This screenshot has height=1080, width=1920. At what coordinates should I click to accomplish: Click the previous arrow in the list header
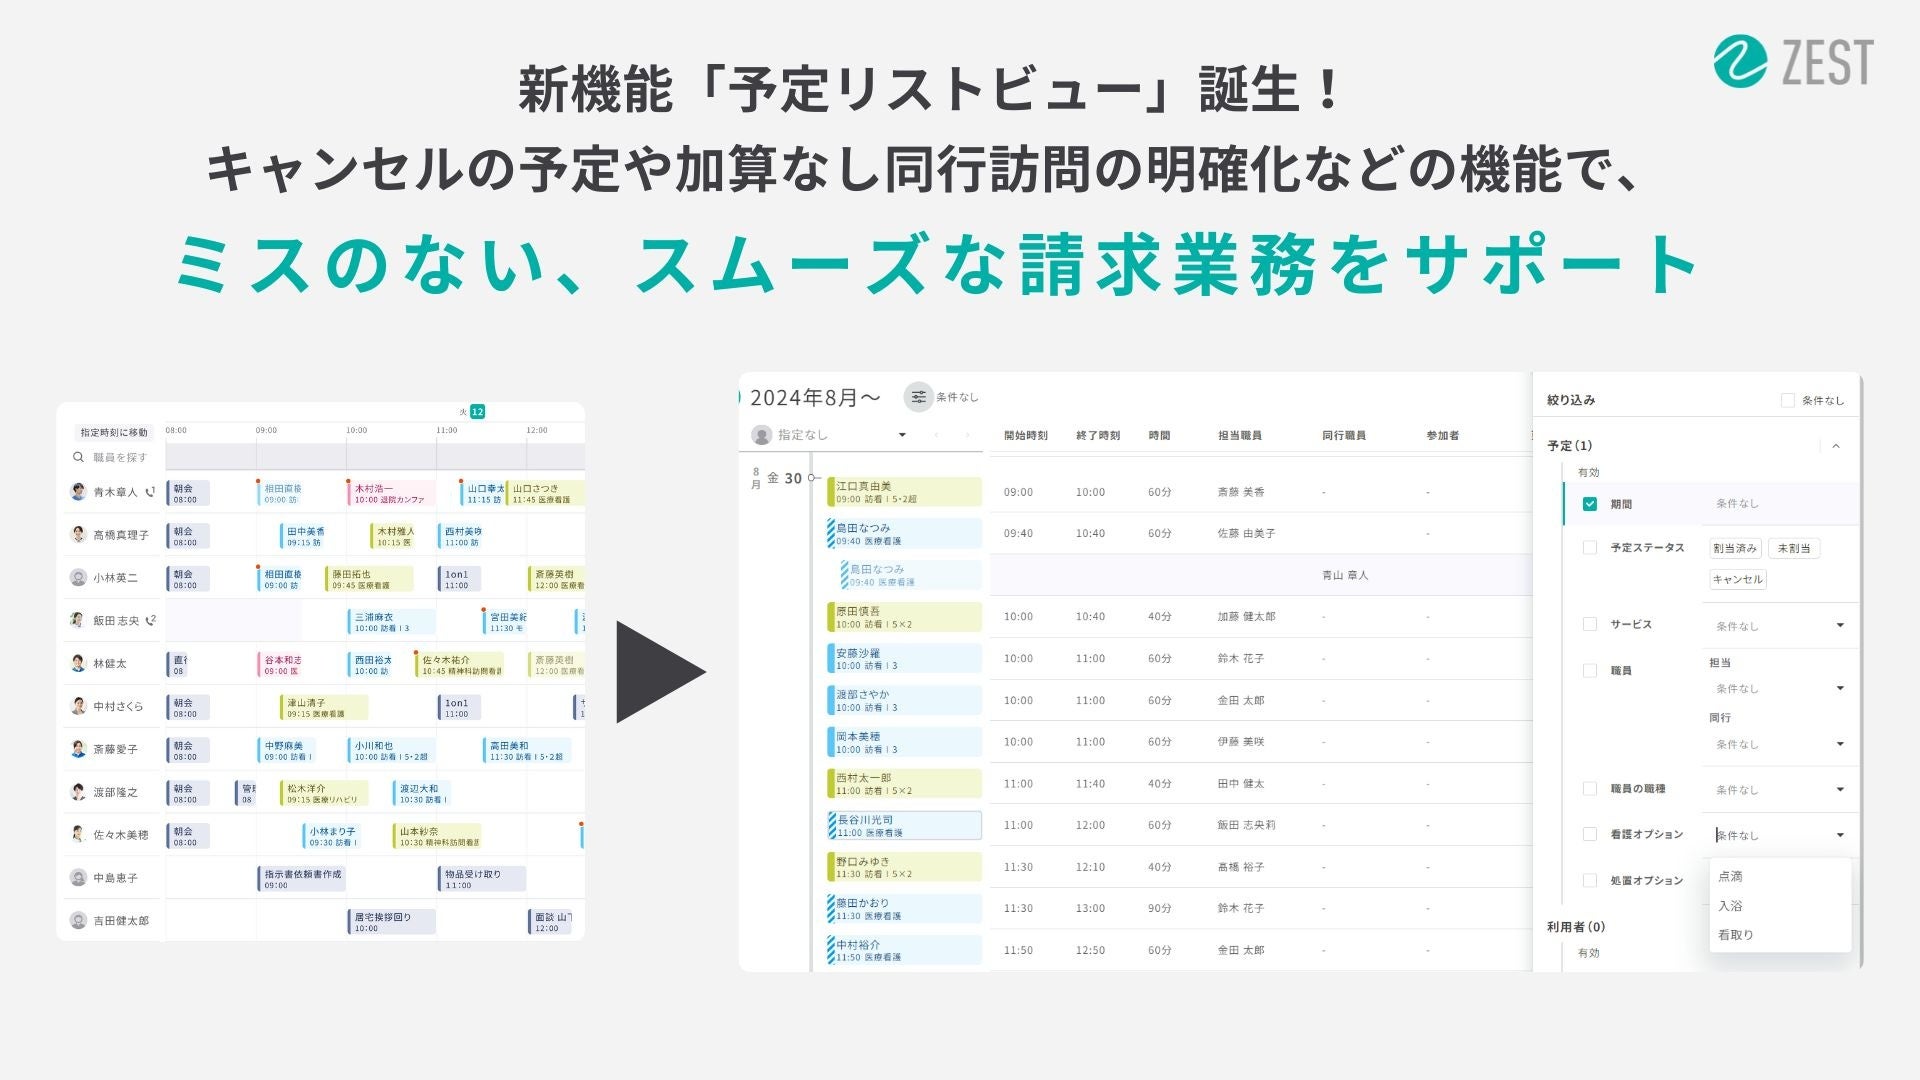(x=936, y=435)
